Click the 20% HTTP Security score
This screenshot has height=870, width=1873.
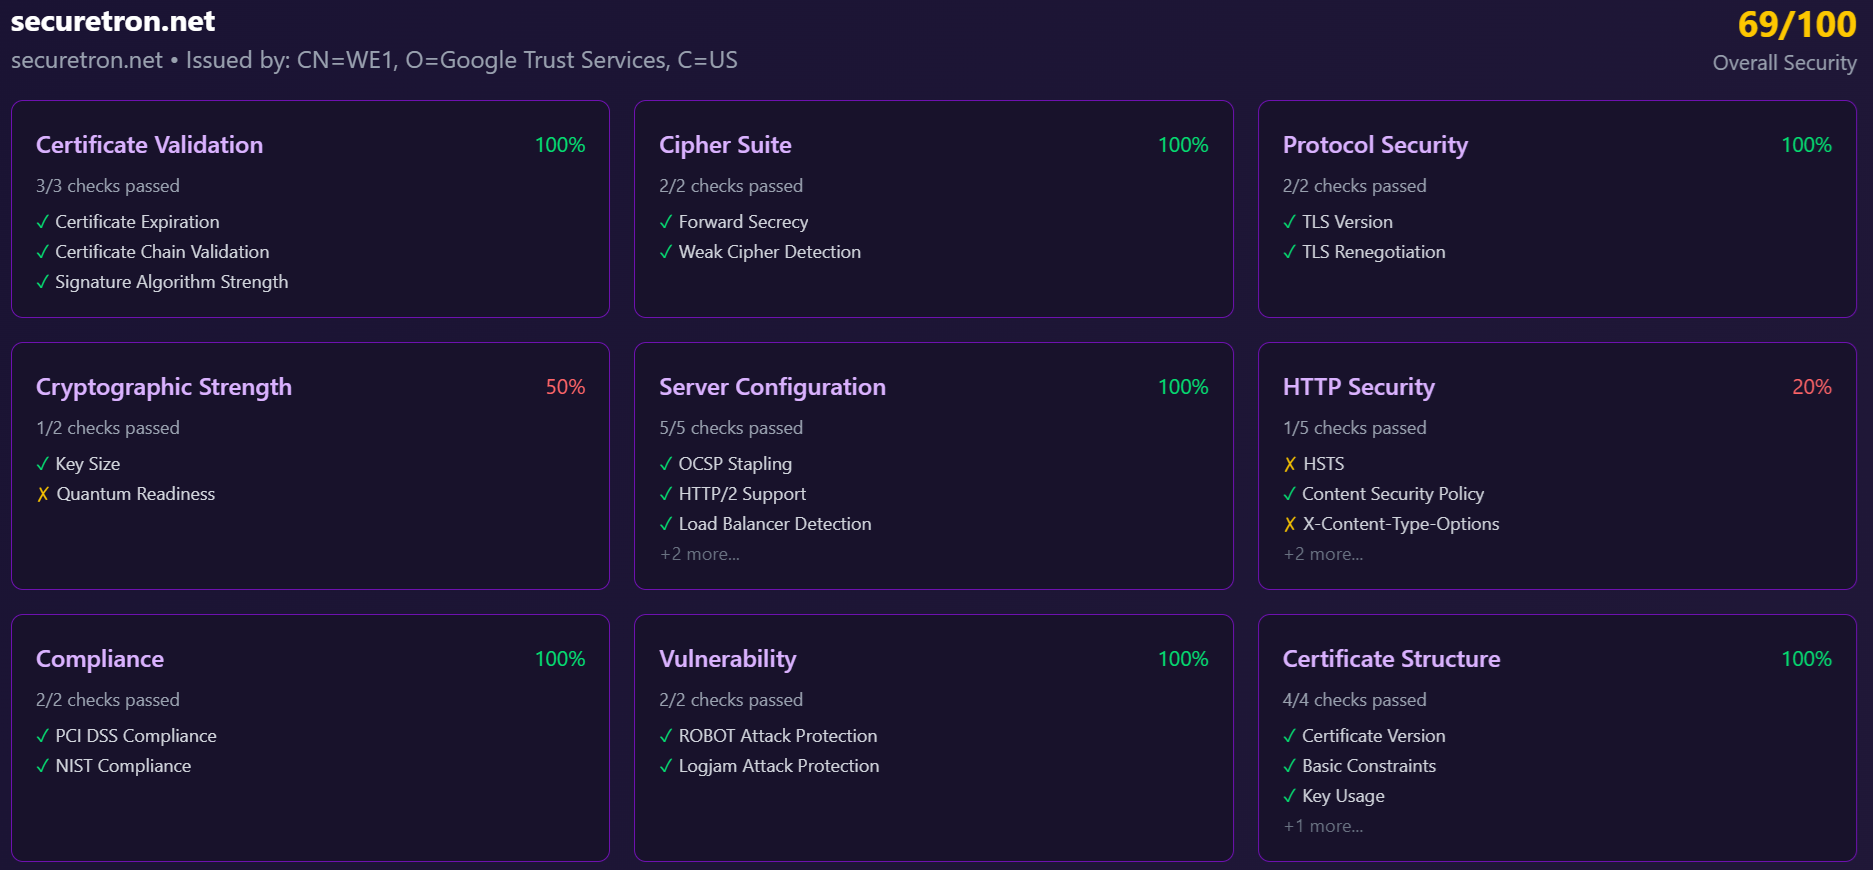pyautogui.click(x=1811, y=387)
